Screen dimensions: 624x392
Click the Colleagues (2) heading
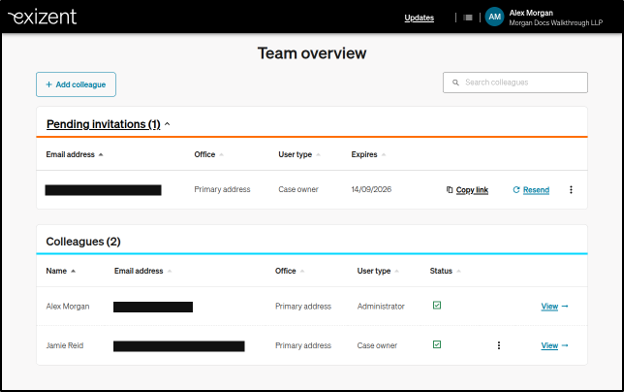coord(83,242)
